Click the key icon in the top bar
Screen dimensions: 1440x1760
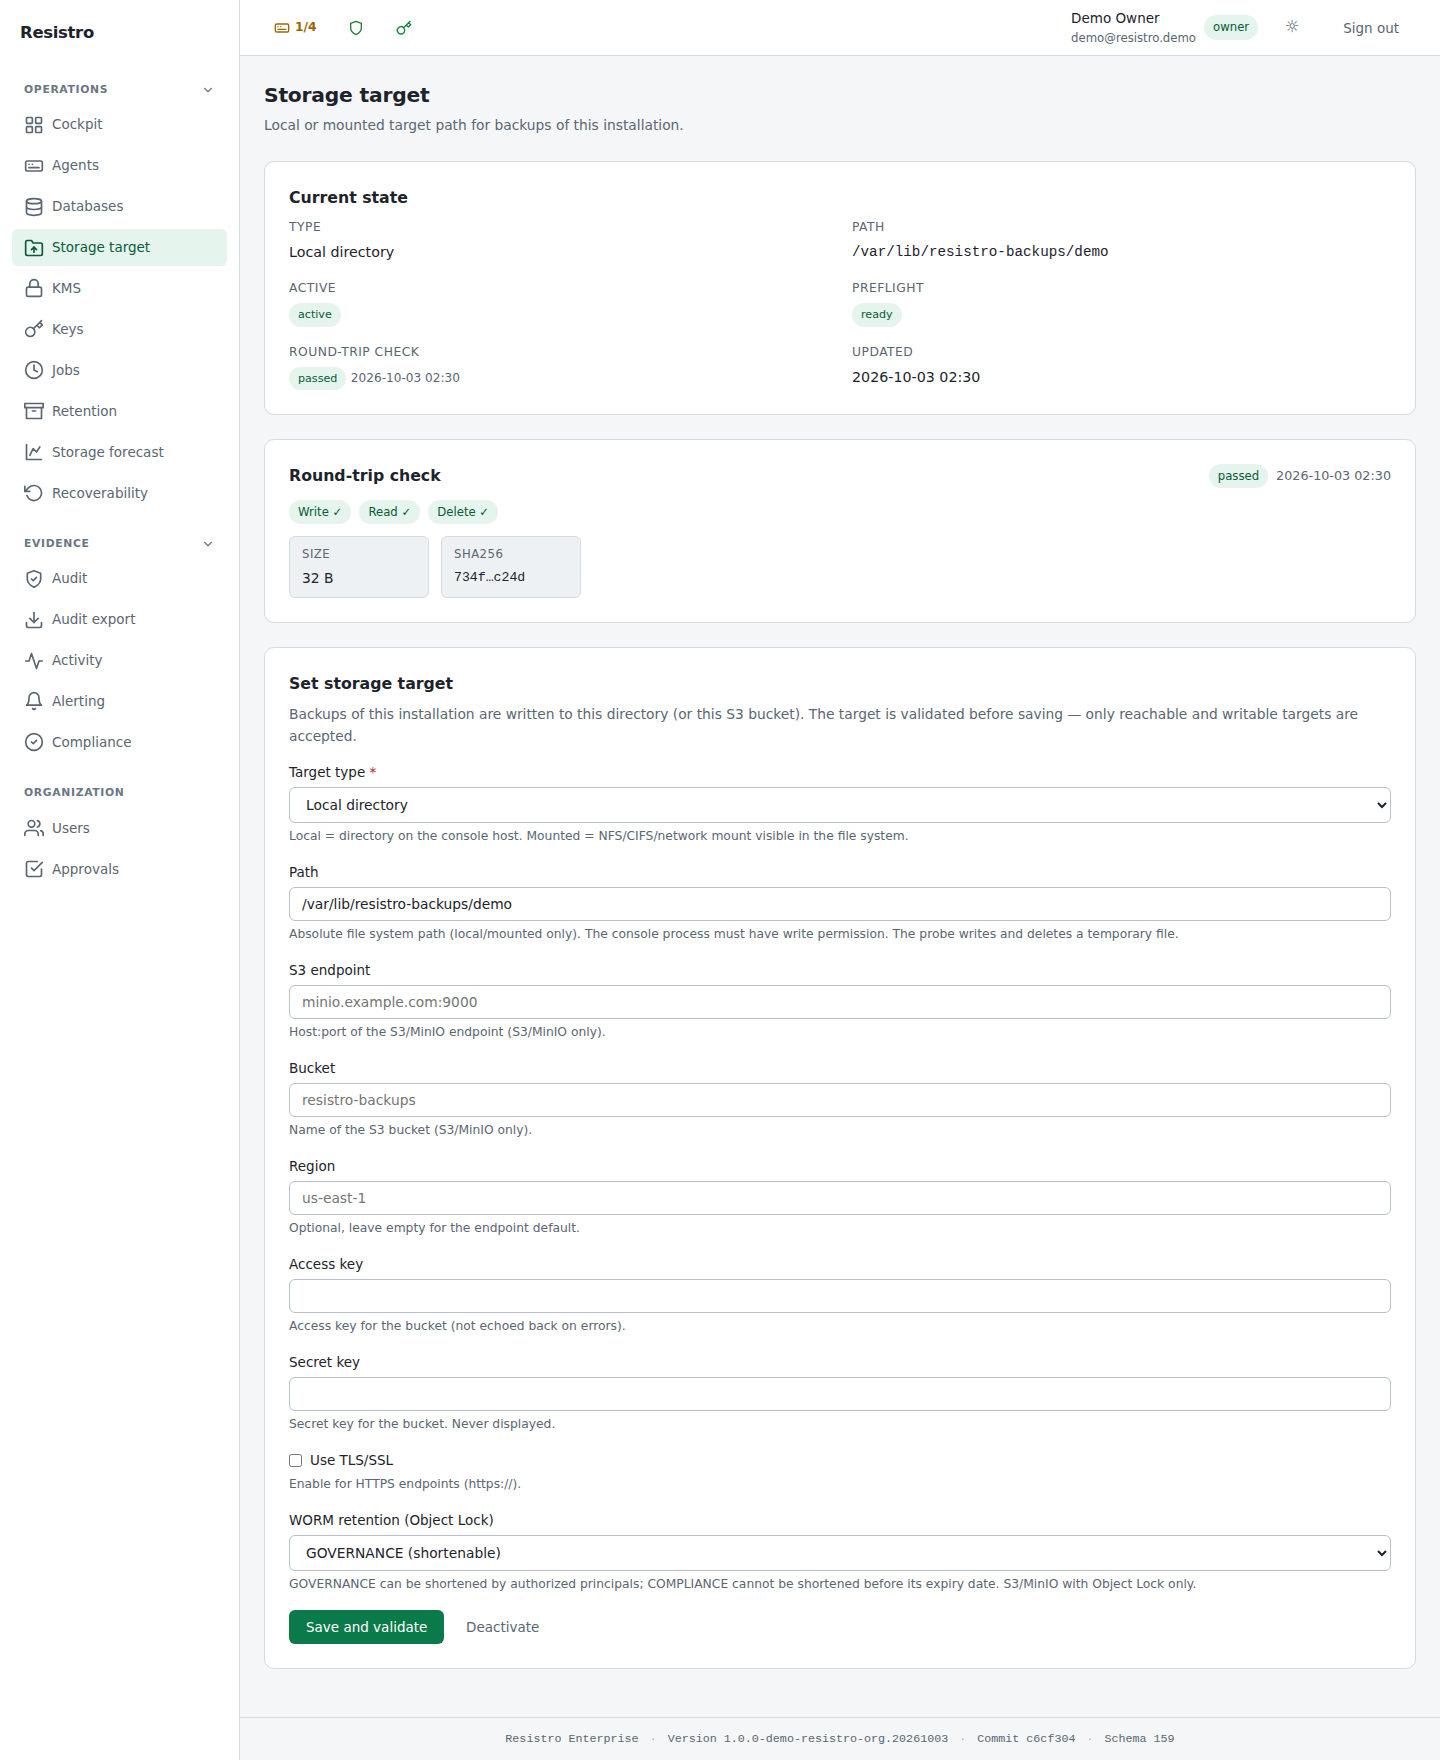pos(404,28)
